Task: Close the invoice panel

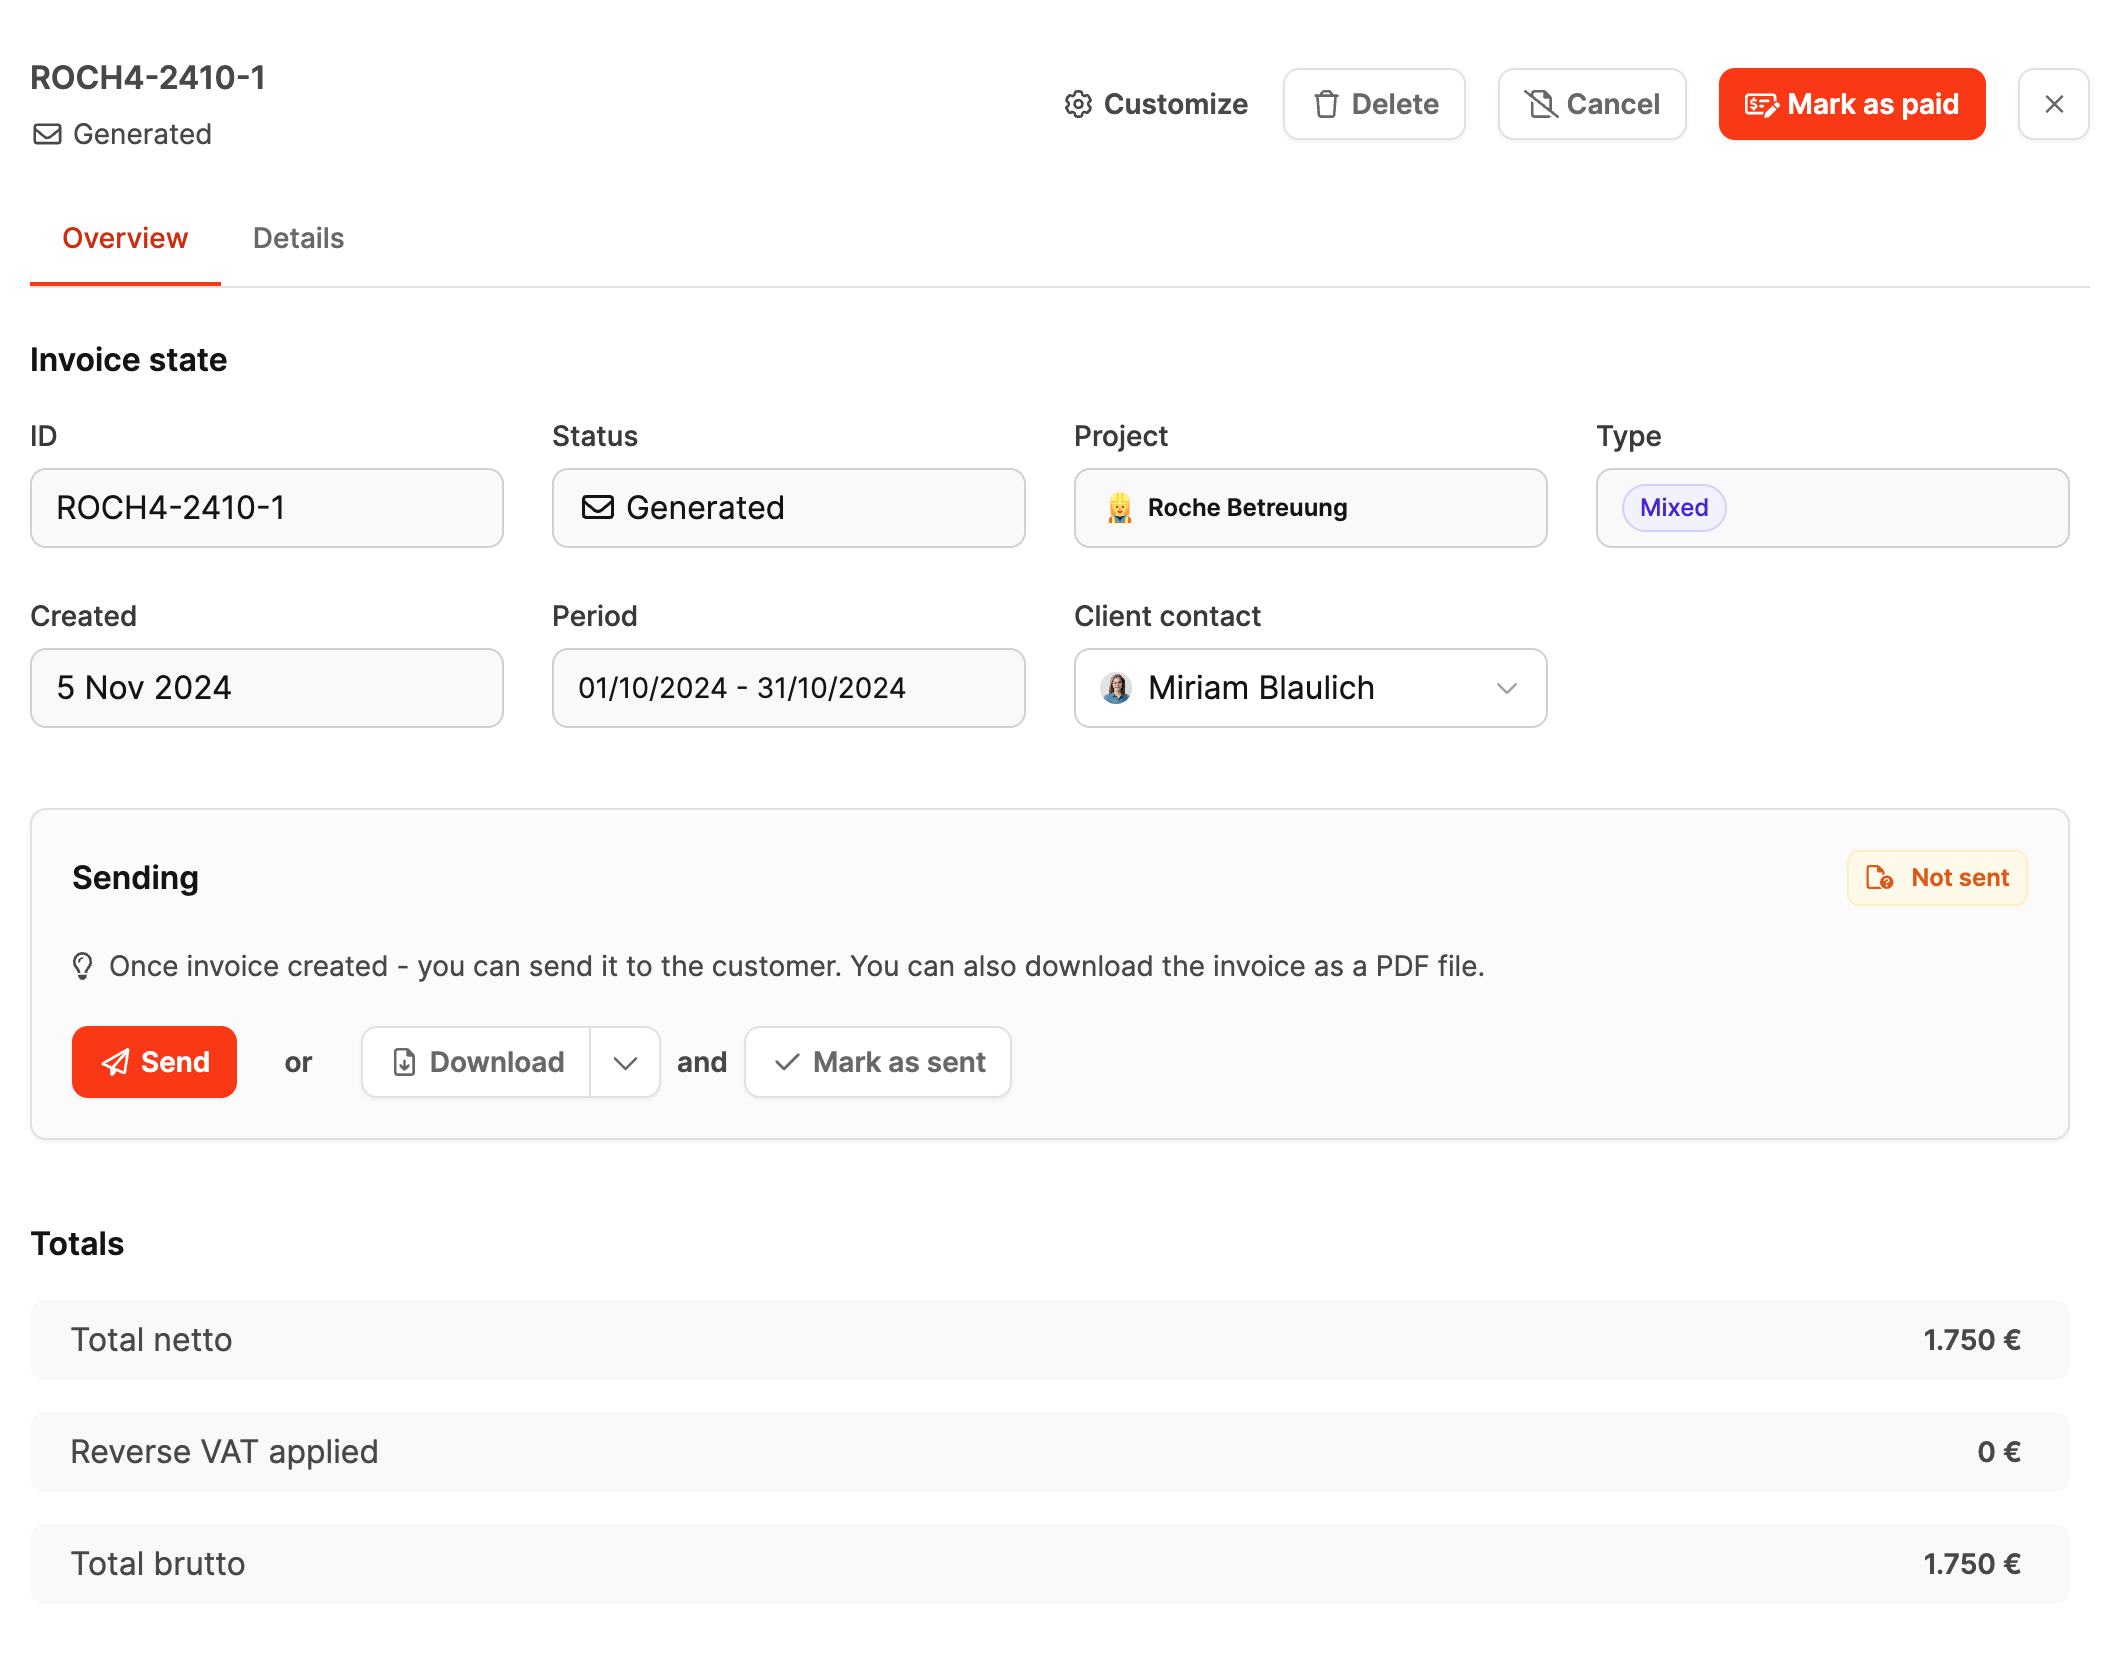Action: (2054, 104)
